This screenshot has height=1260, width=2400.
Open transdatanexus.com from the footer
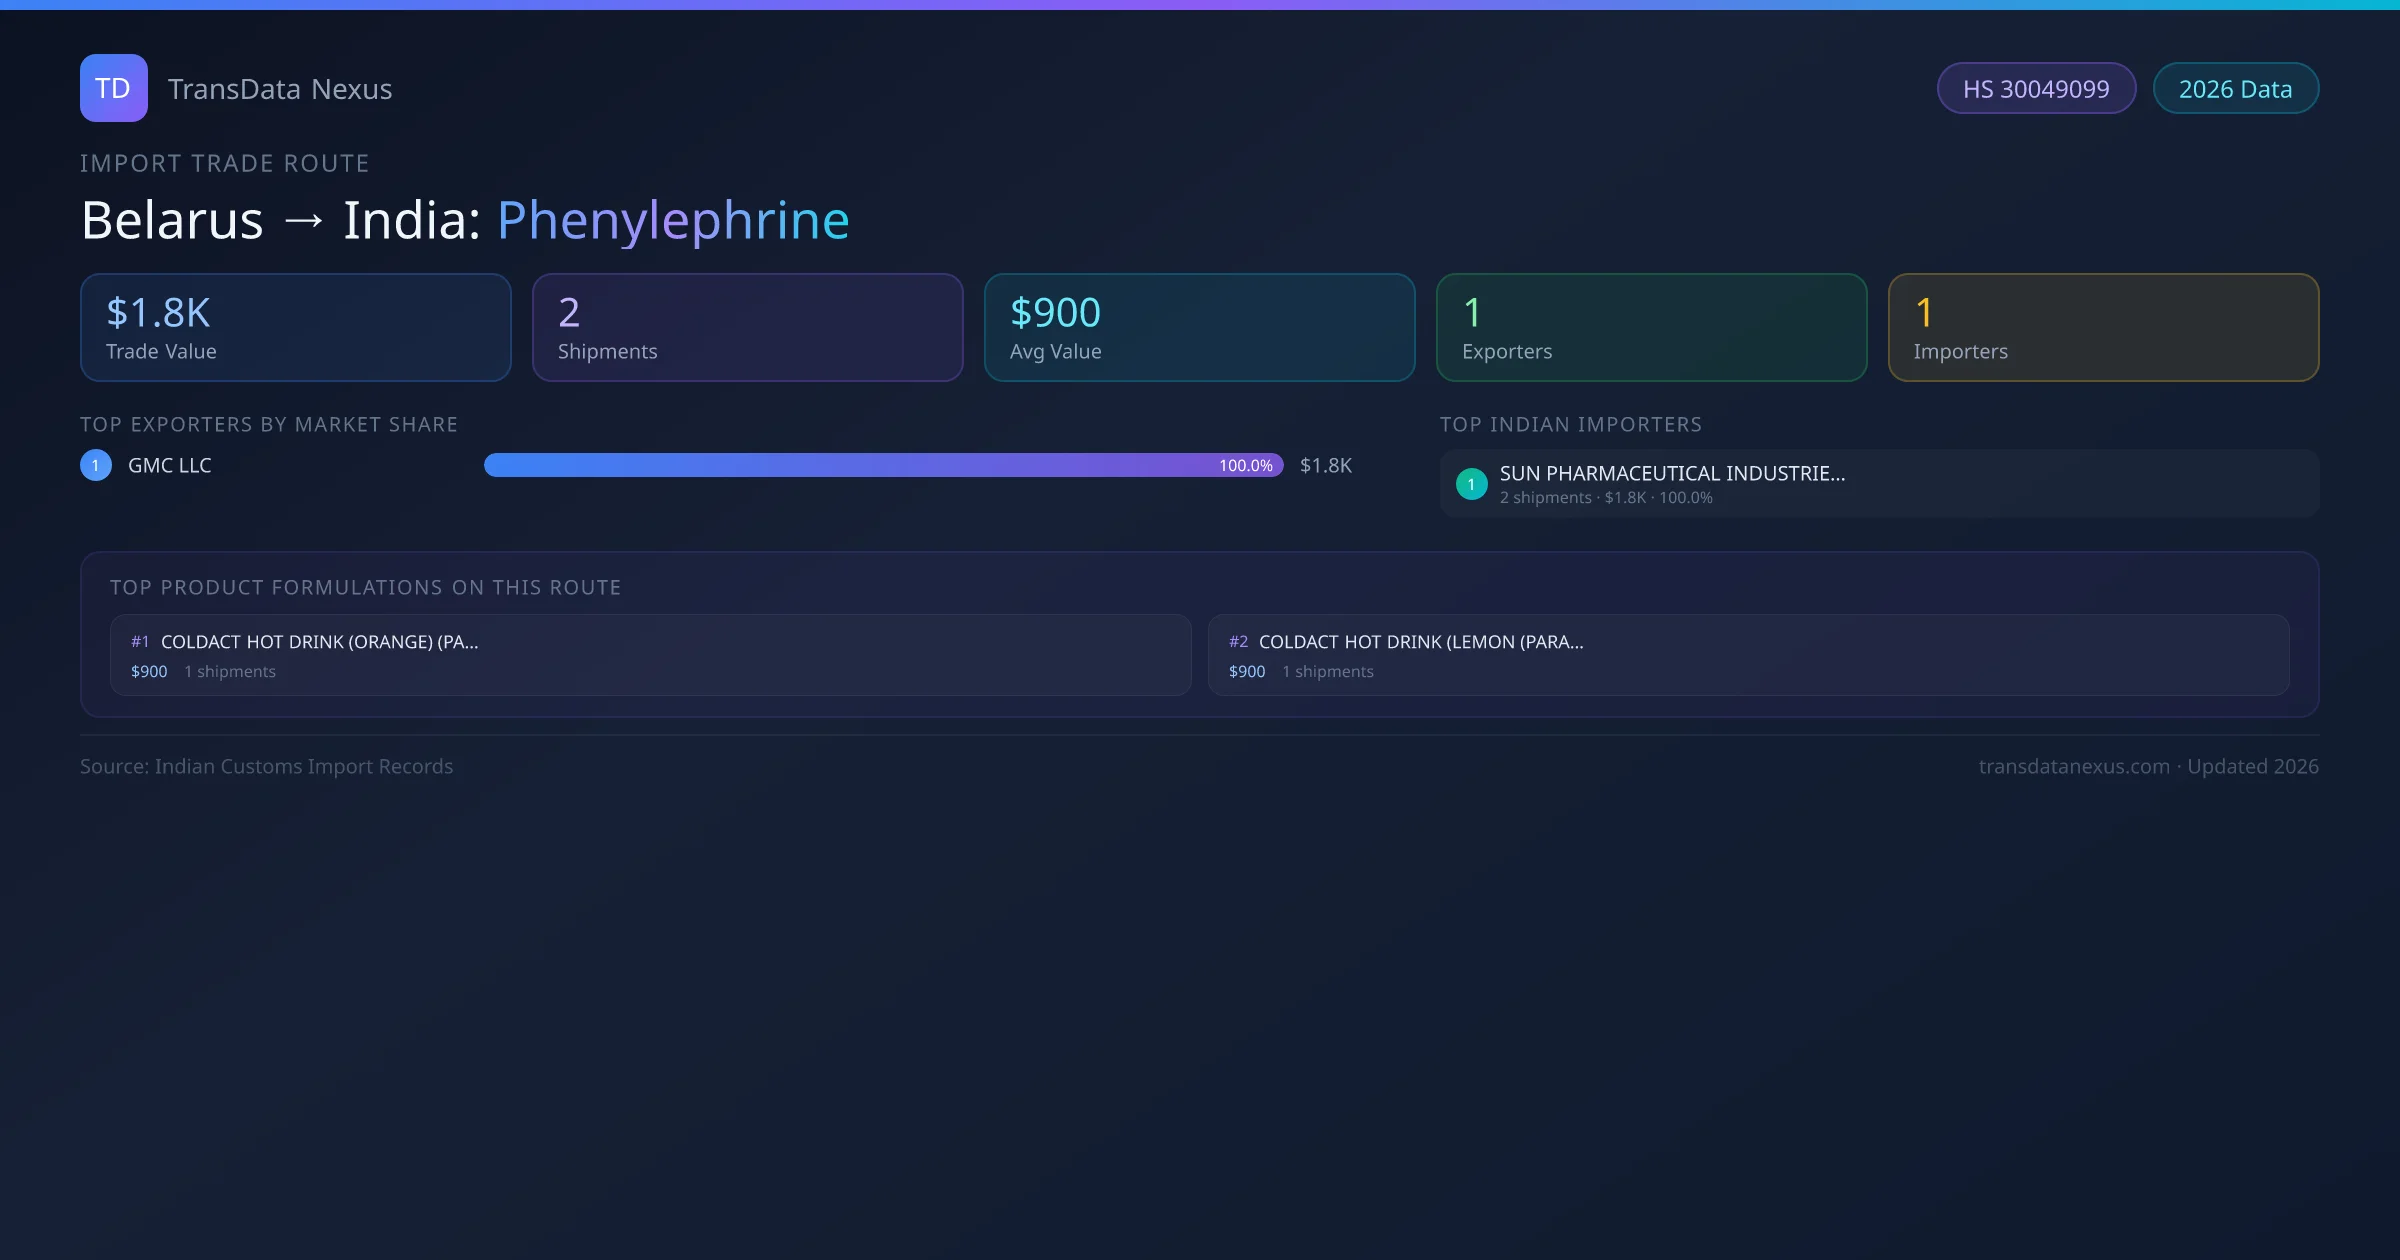click(2073, 766)
